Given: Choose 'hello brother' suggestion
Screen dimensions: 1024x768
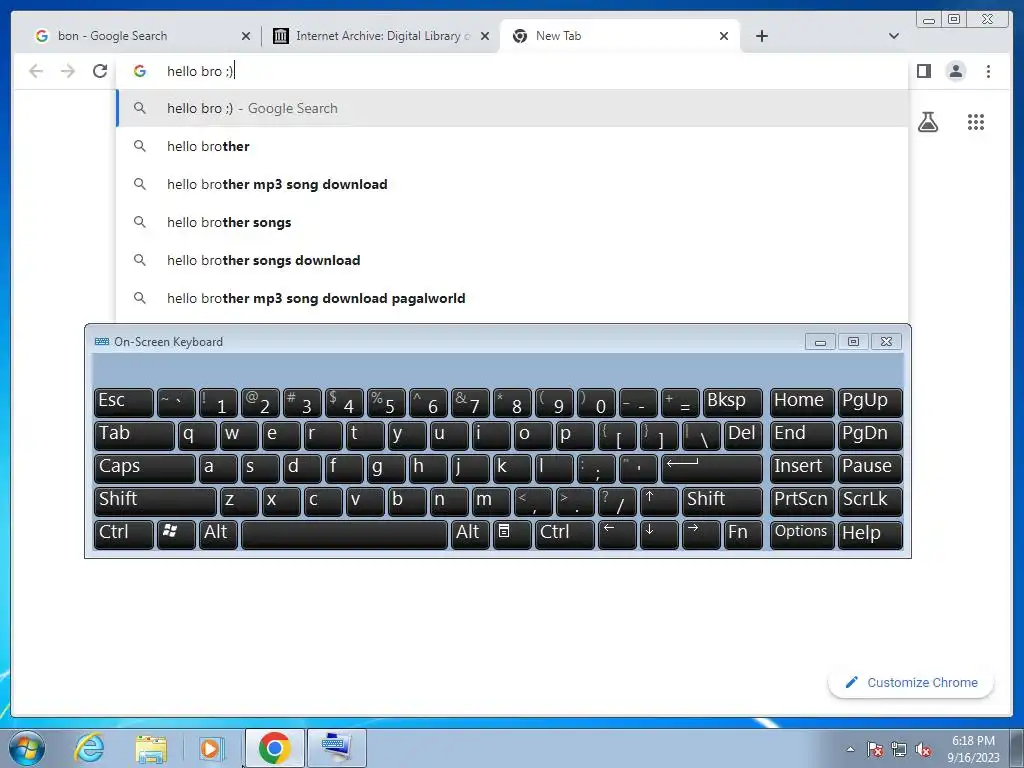Looking at the screenshot, I should [x=513, y=146].
